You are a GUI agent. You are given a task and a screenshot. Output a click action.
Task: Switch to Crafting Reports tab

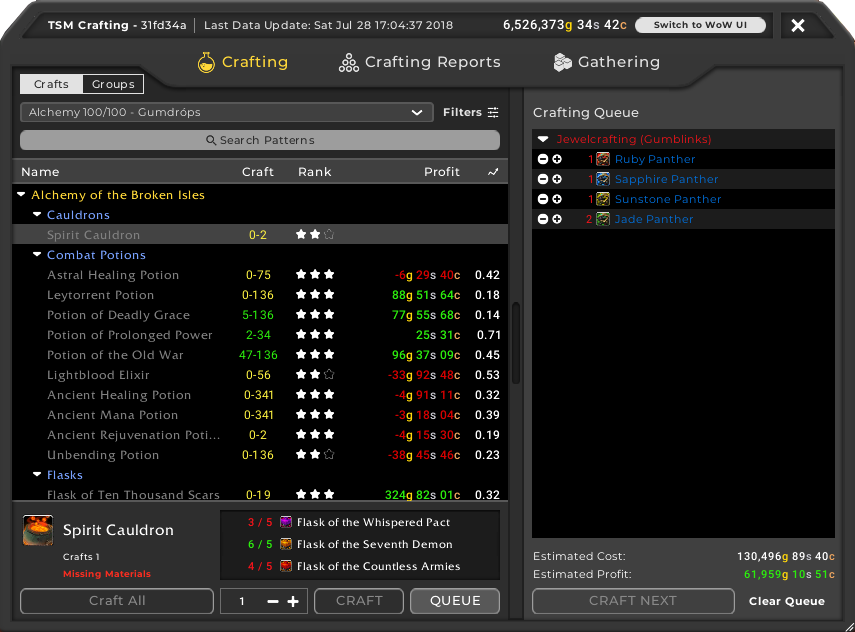click(419, 62)
